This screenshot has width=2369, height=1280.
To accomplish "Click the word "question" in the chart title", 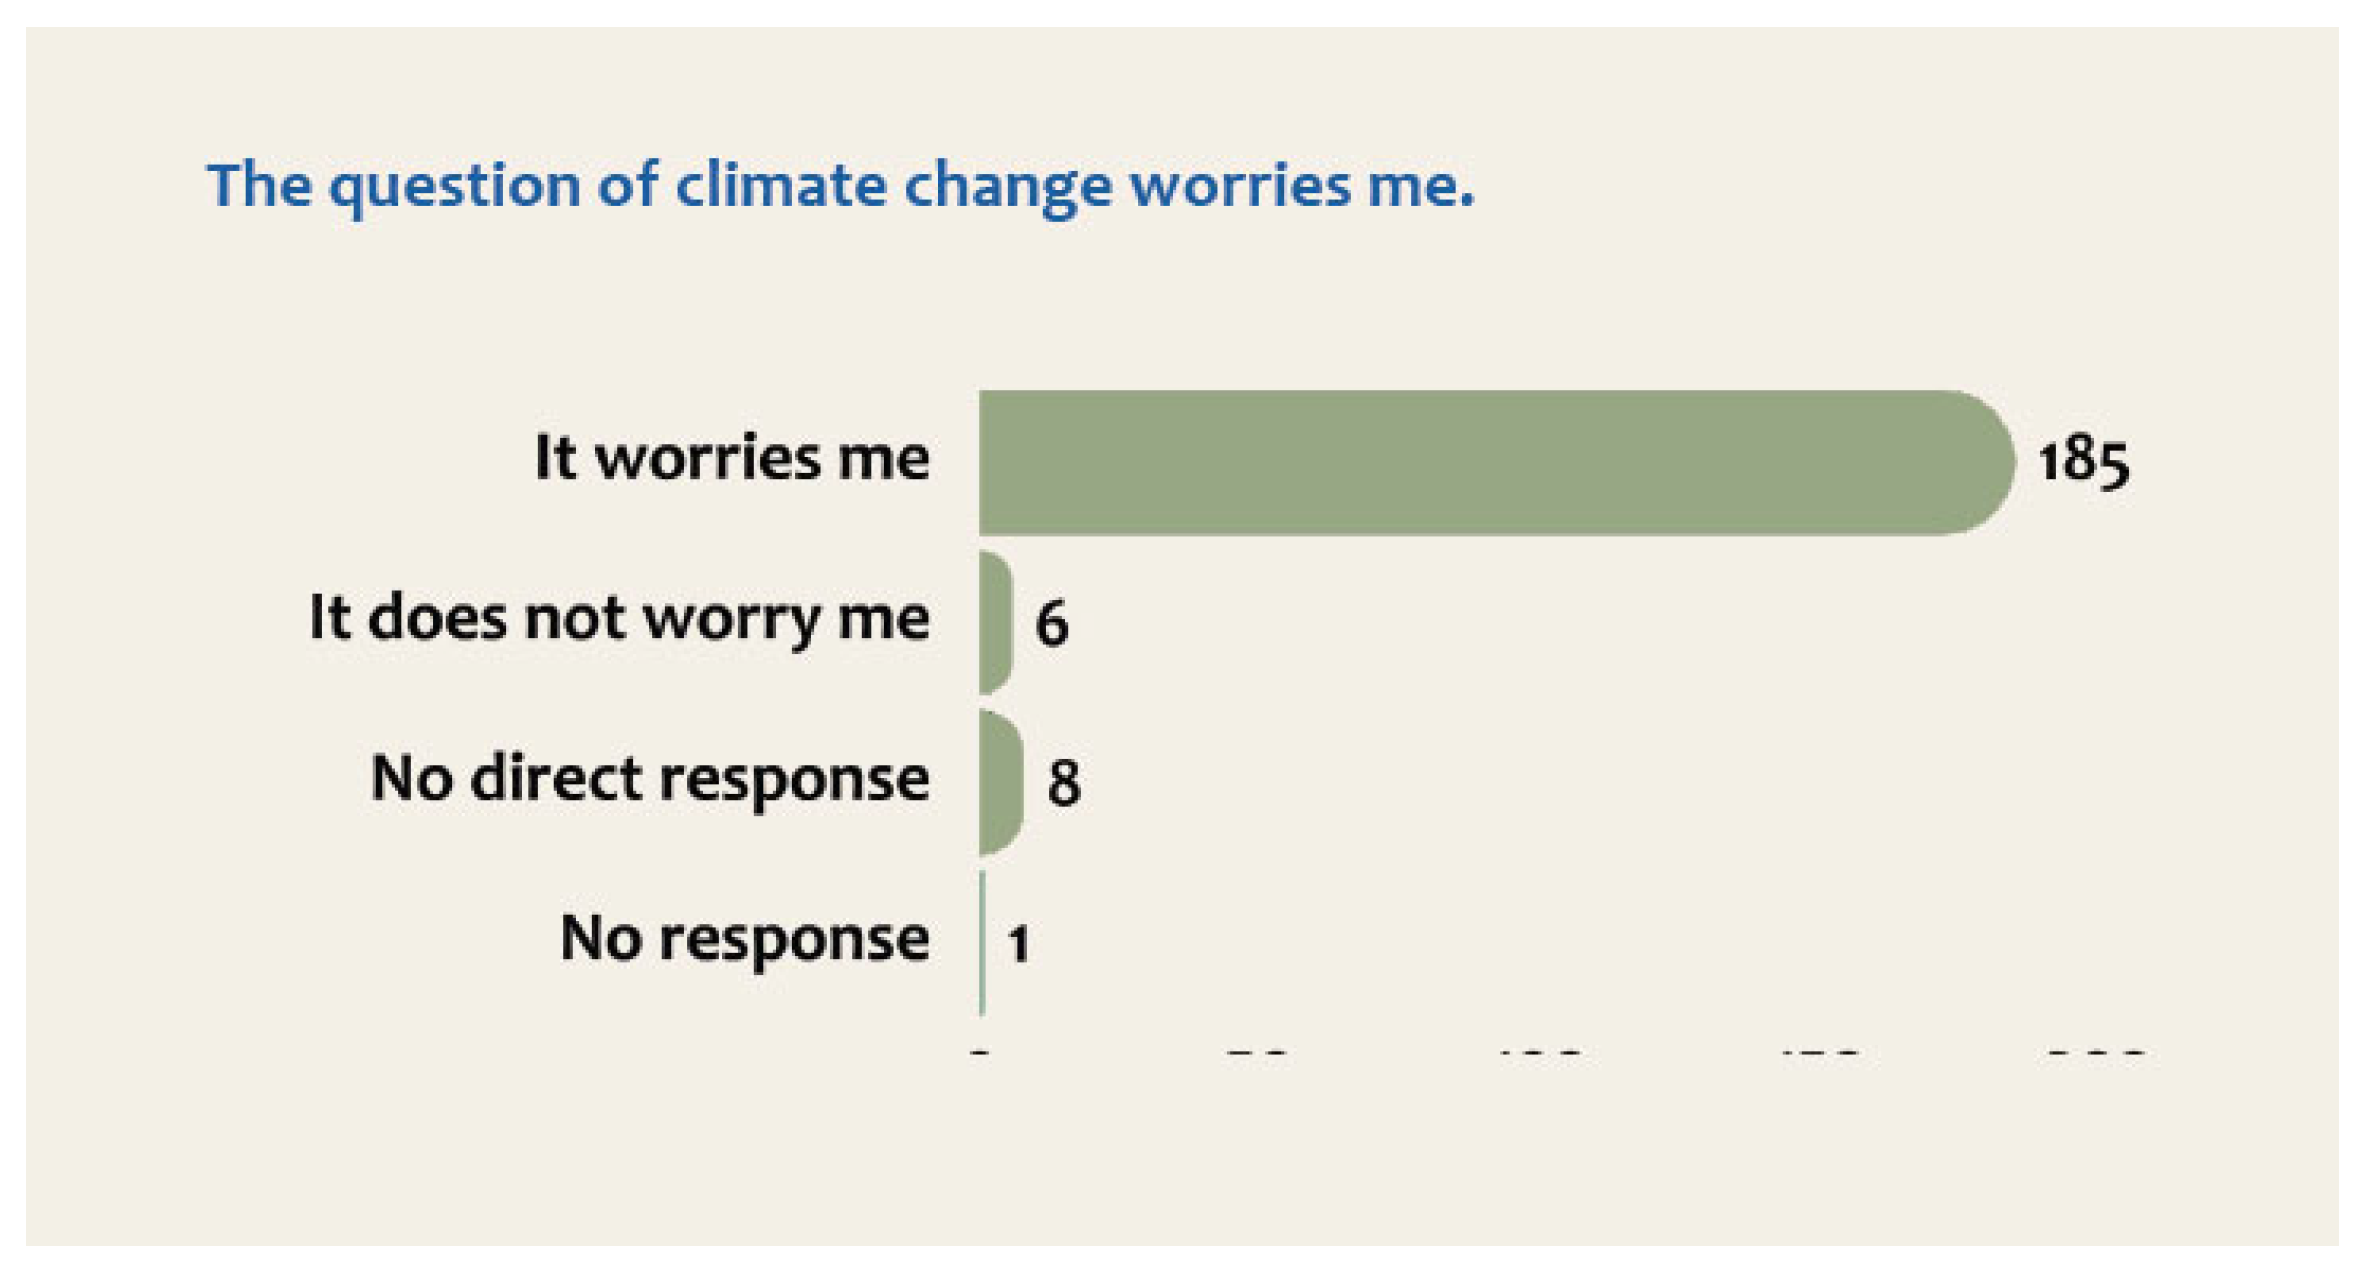I will [x=455, y=188].
